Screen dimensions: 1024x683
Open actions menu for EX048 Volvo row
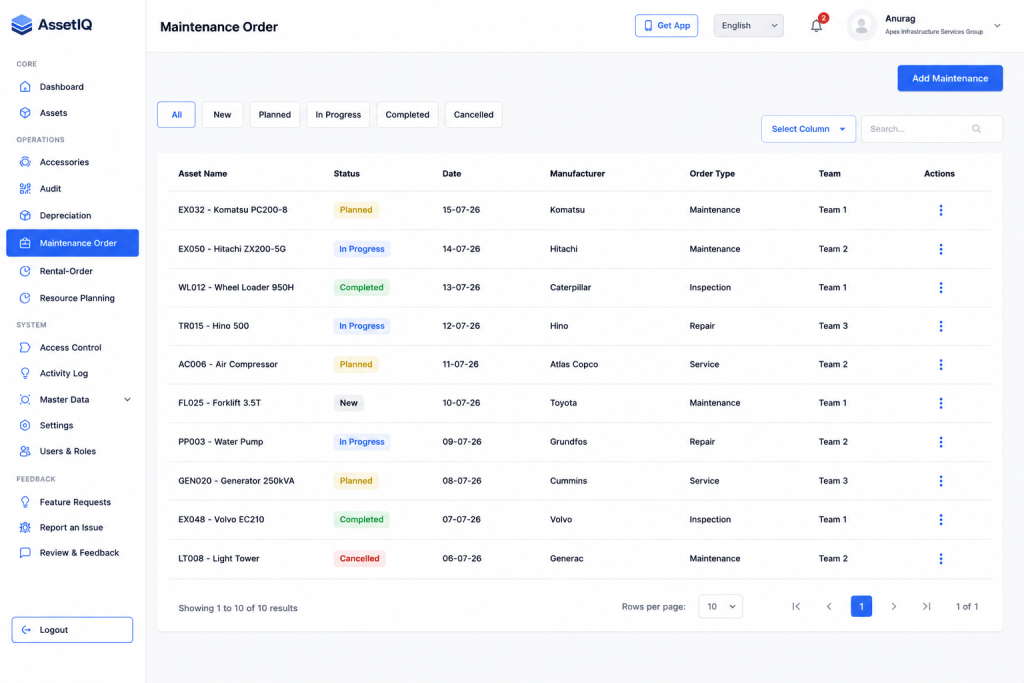pyautogui.click(x=940, y=520)
